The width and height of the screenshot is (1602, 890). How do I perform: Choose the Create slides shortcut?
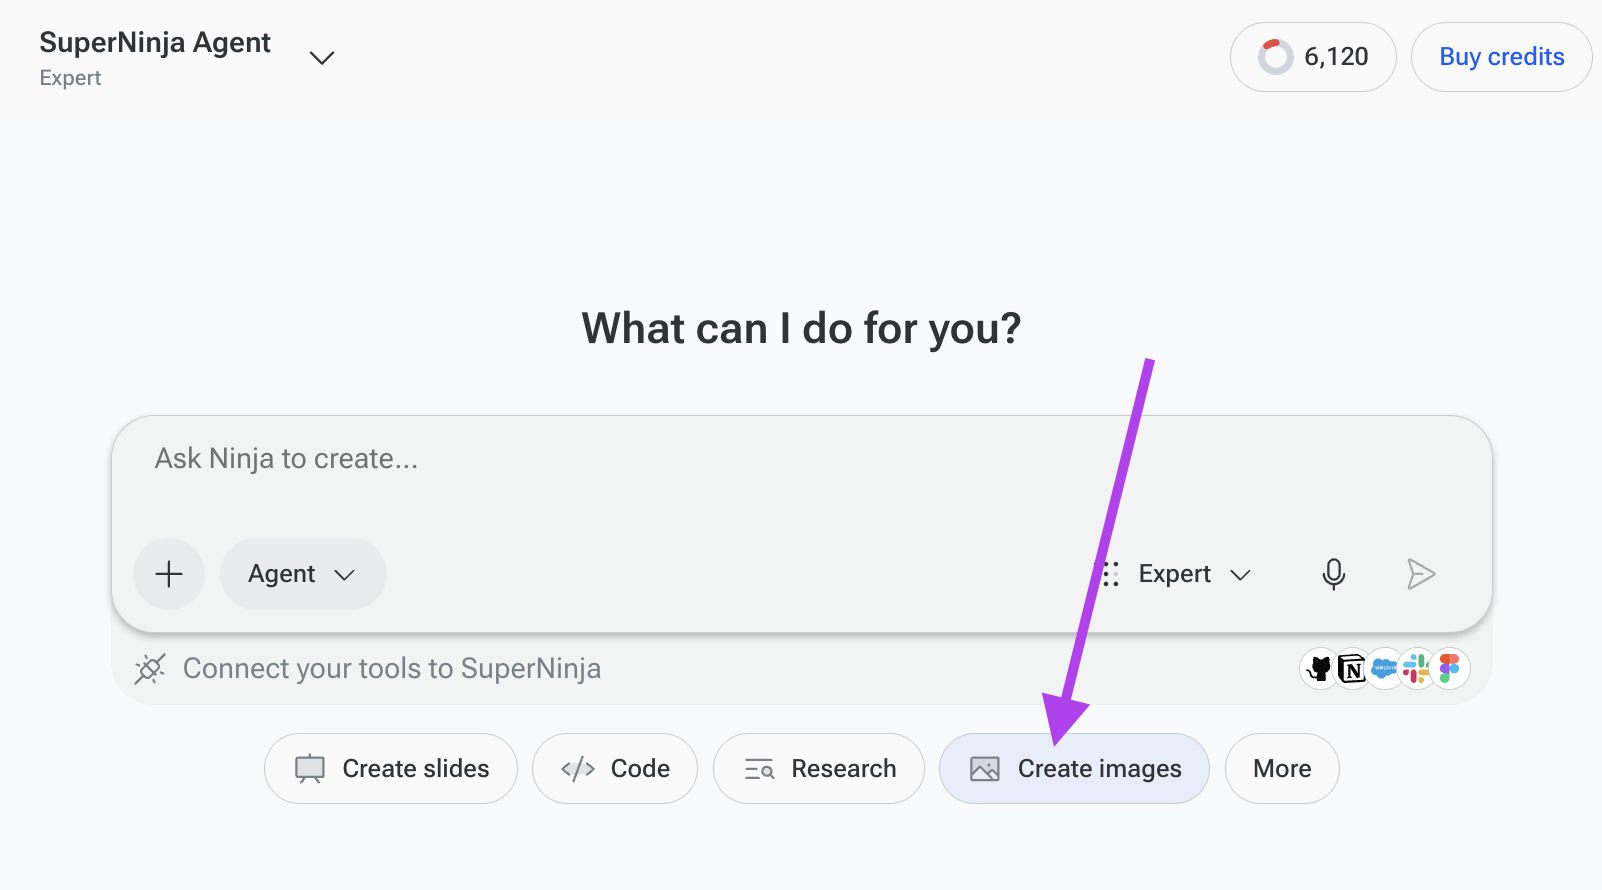(x=391, y=768)
